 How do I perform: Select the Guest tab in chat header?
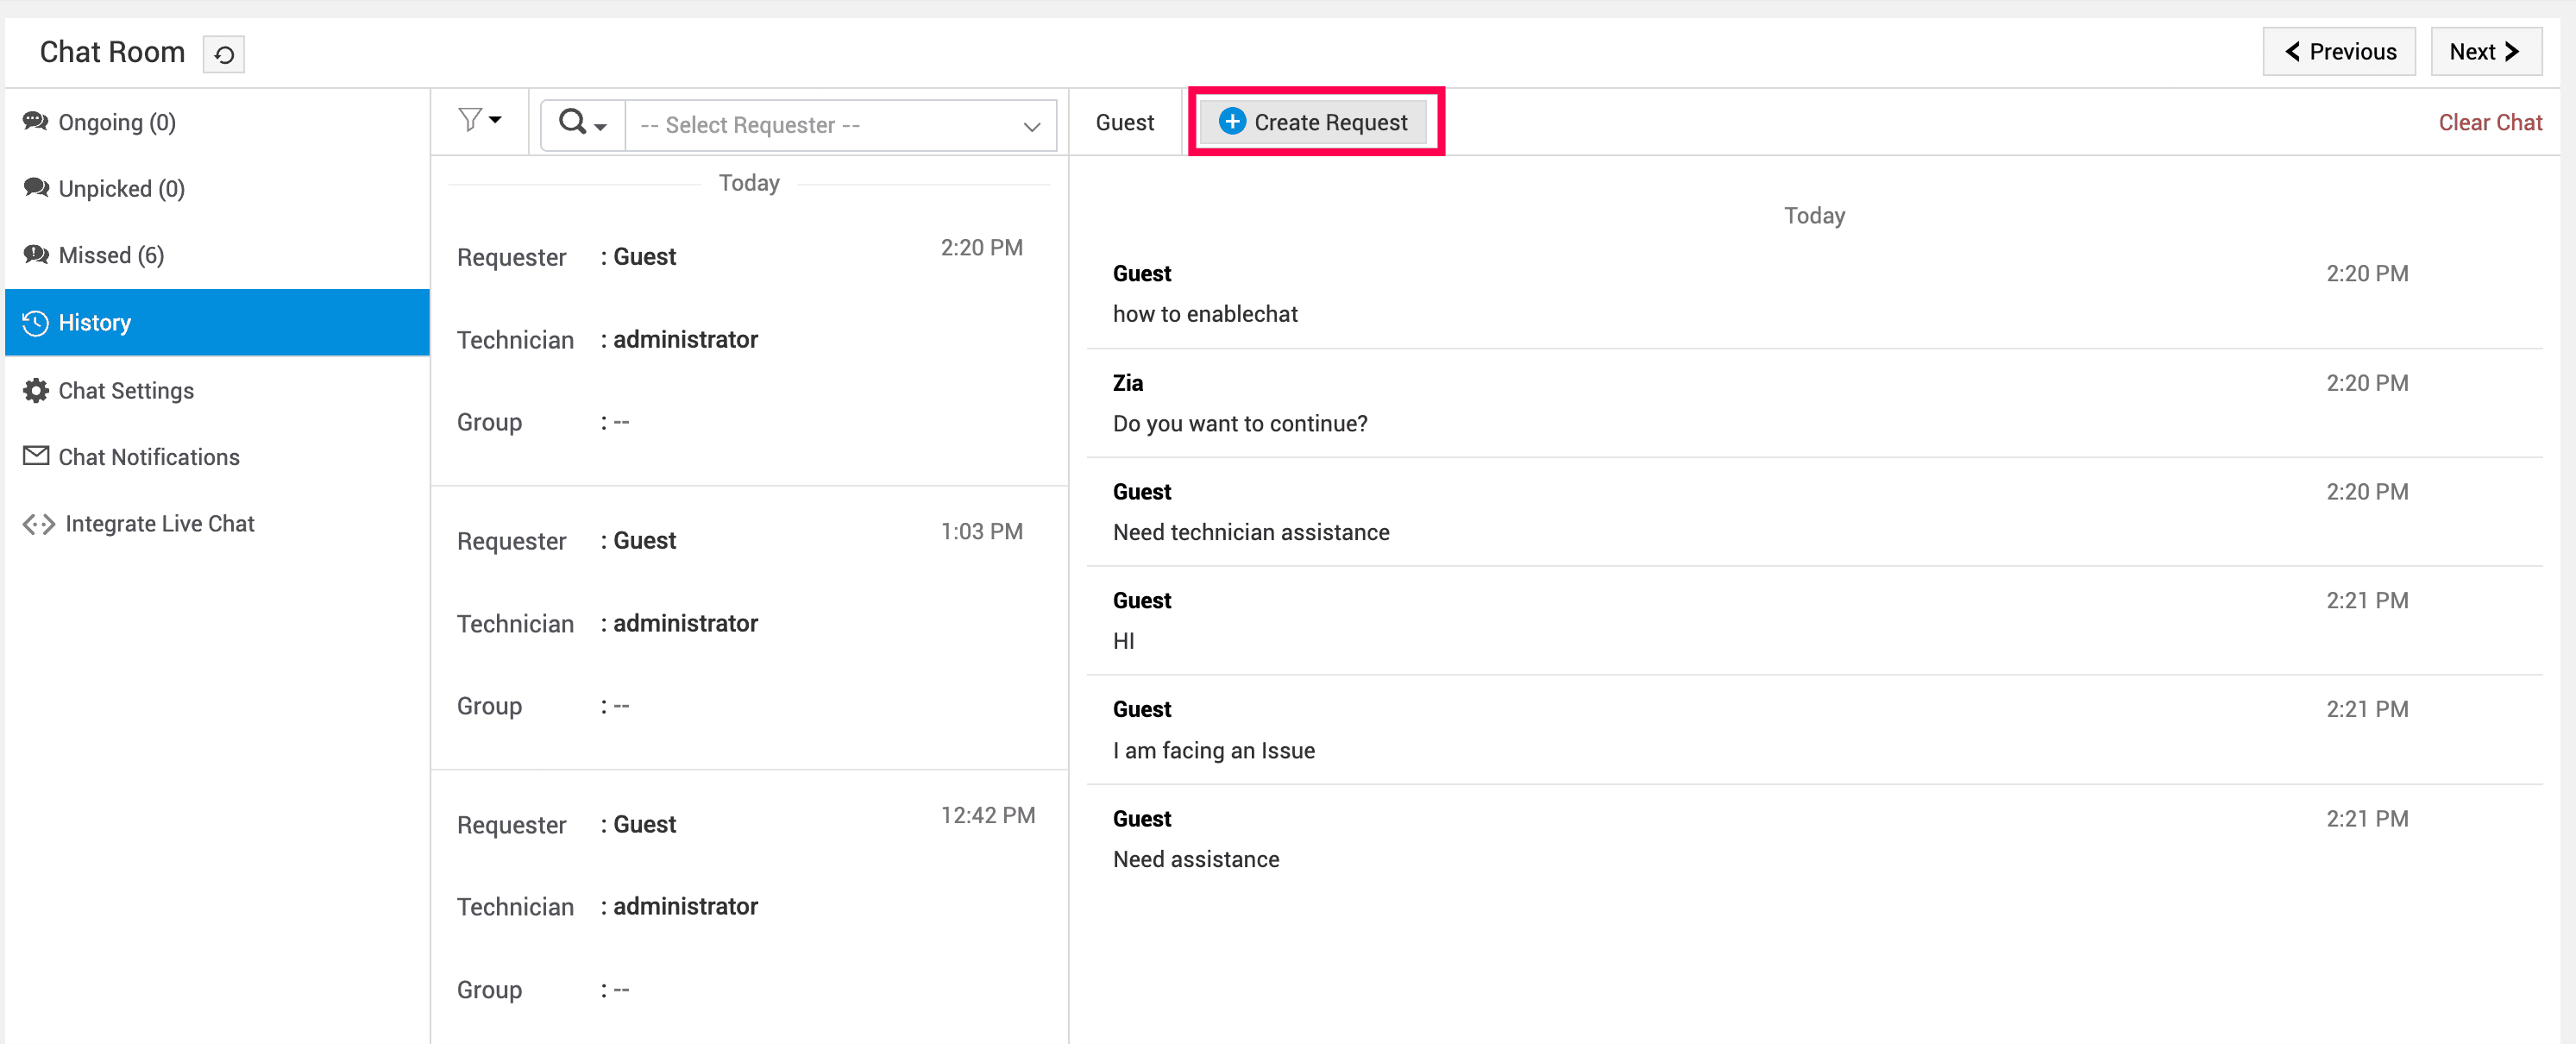point(1124,122)
